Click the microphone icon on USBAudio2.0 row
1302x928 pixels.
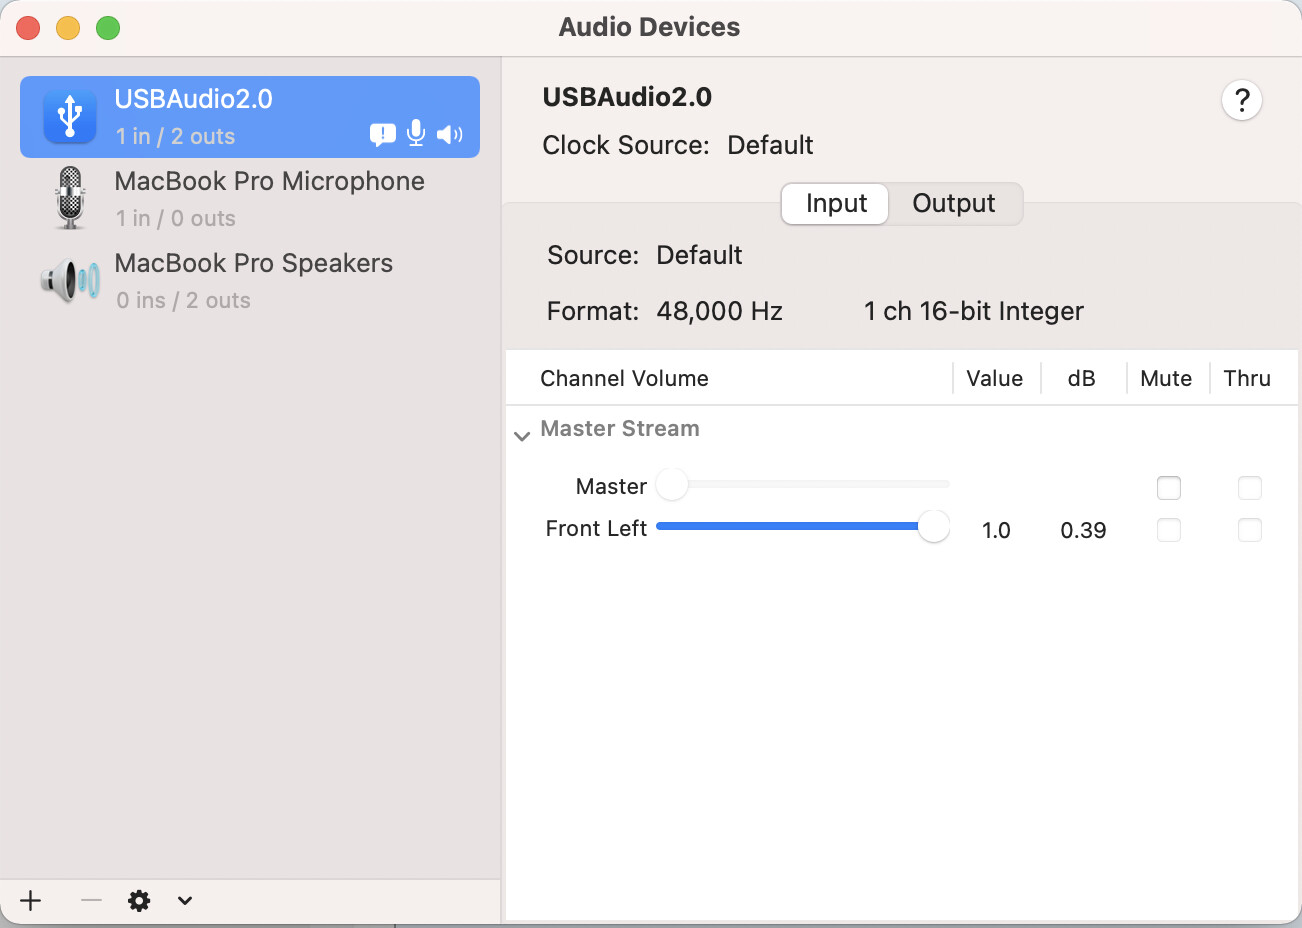point(415,133)
